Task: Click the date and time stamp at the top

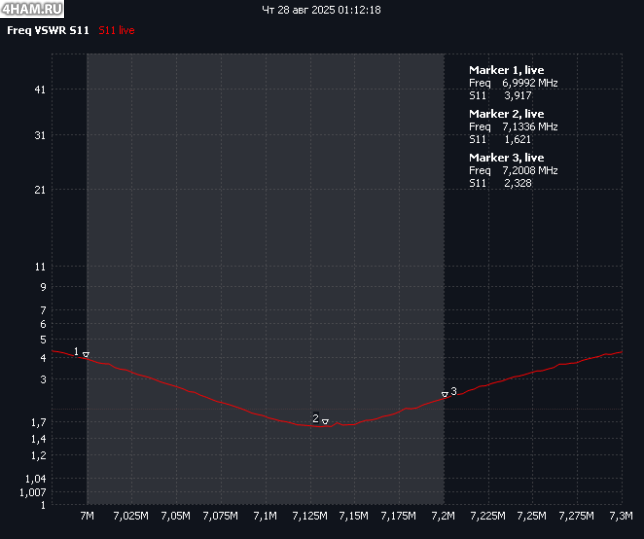Action: [x=321, y=10]
